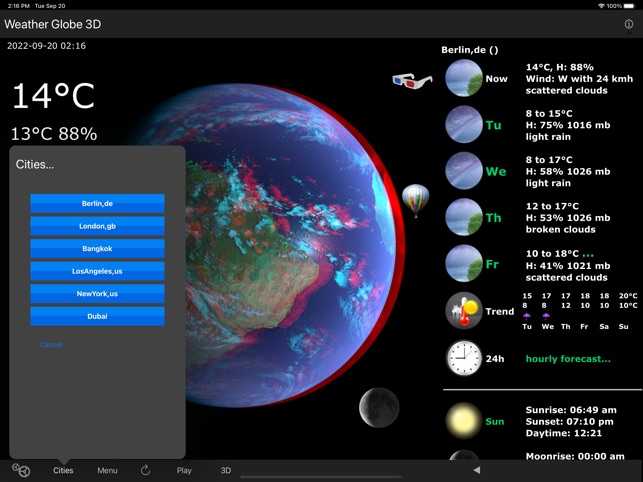Tap the 13°C 88% reading
Image resolution: width=643 pixels, height=482 pixels.
[54, 134]
